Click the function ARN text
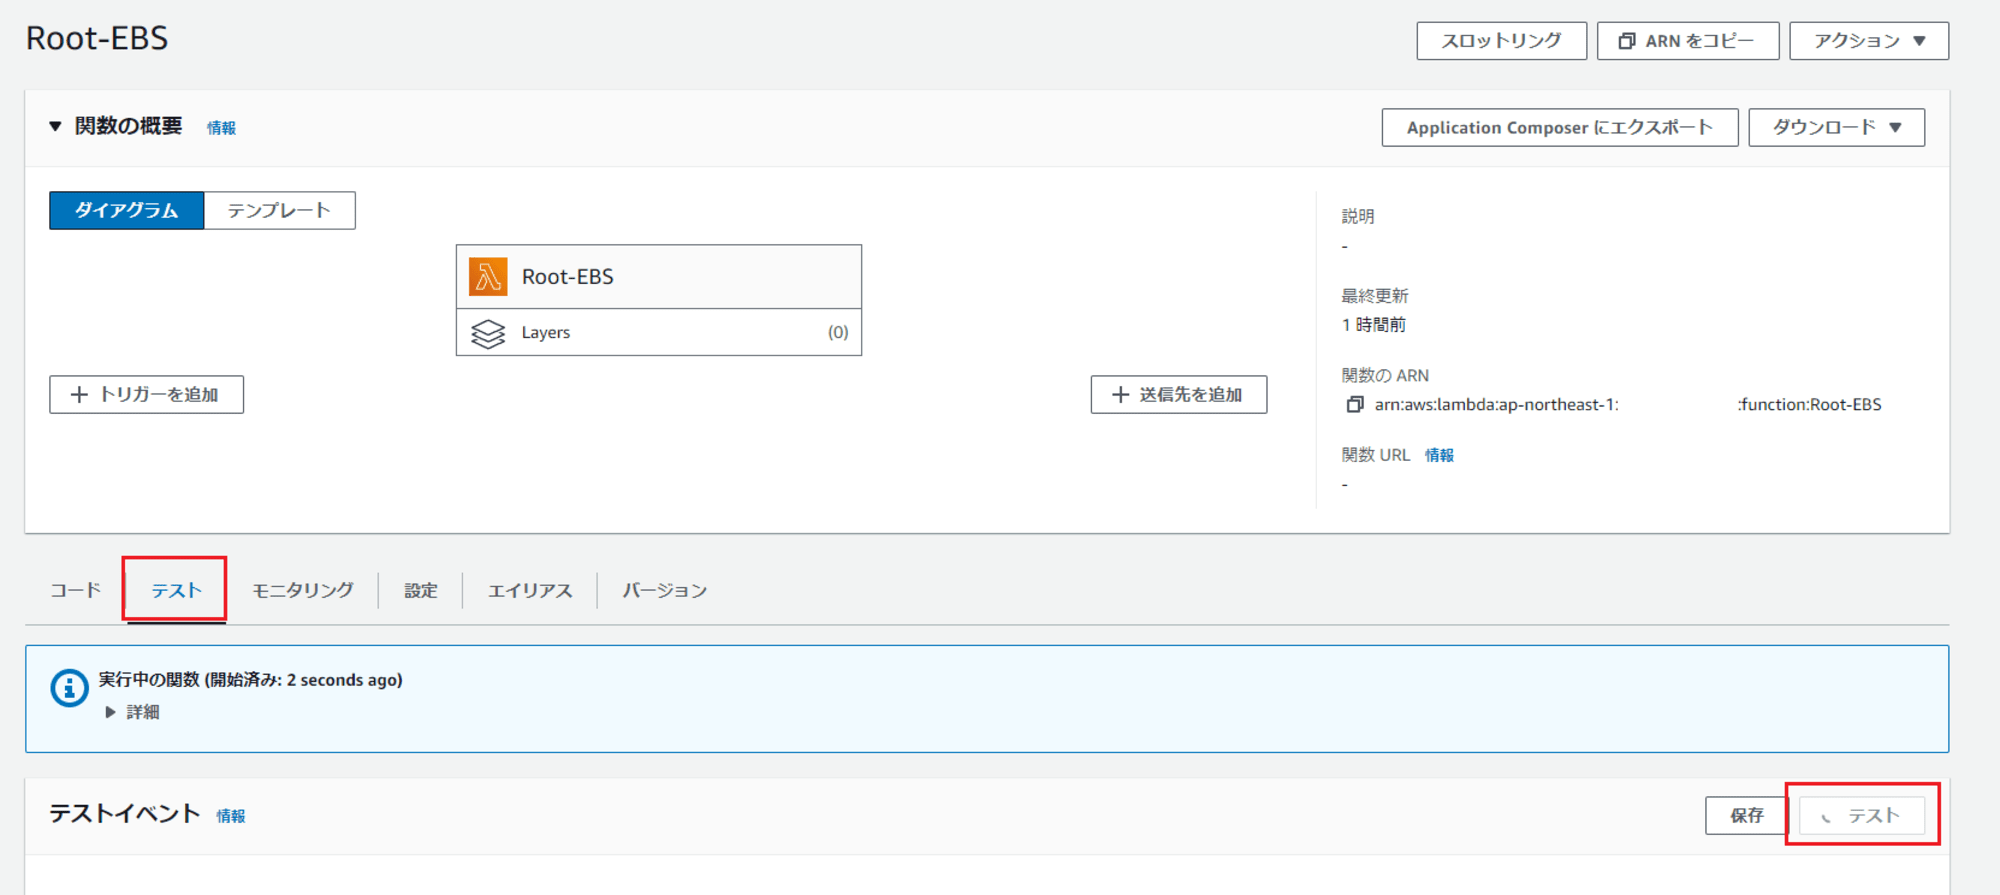 (1628, 405)
